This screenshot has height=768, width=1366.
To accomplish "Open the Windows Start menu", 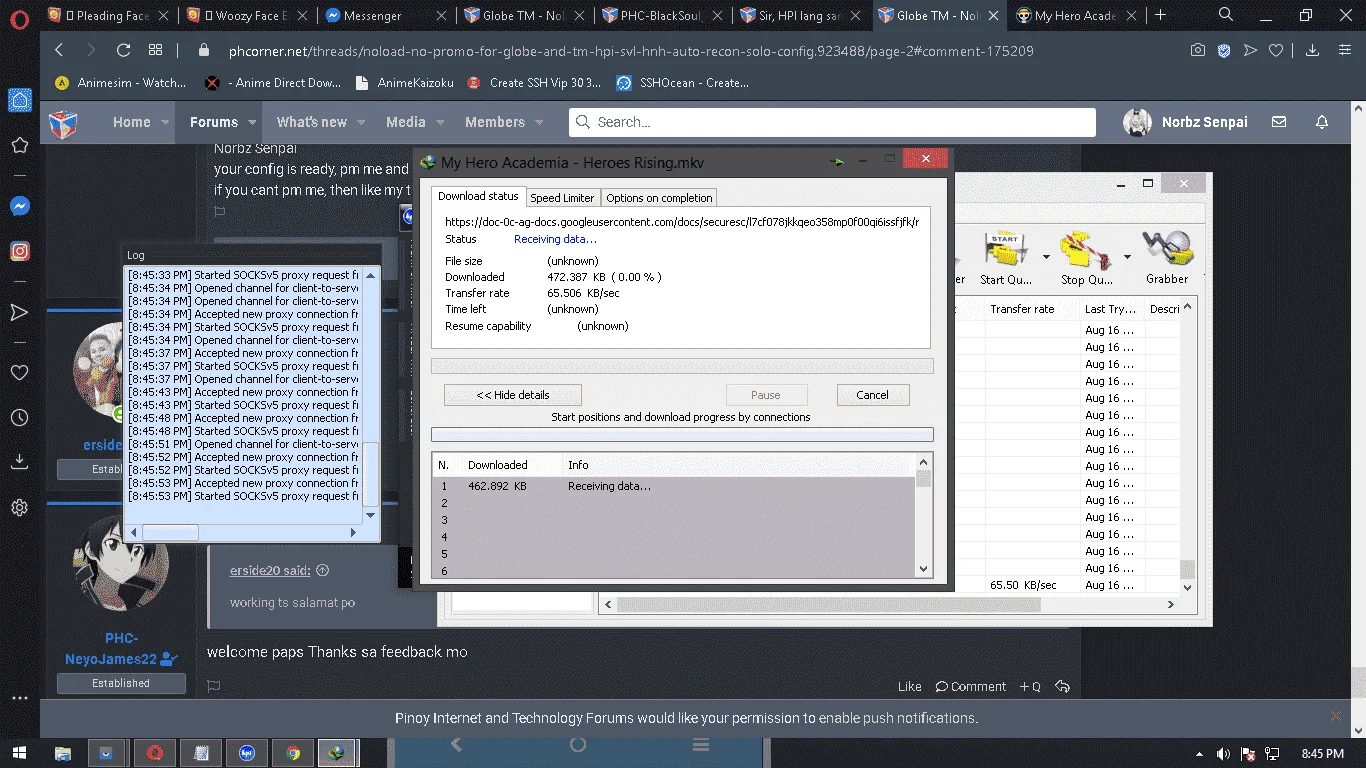I will coord(20,753).
